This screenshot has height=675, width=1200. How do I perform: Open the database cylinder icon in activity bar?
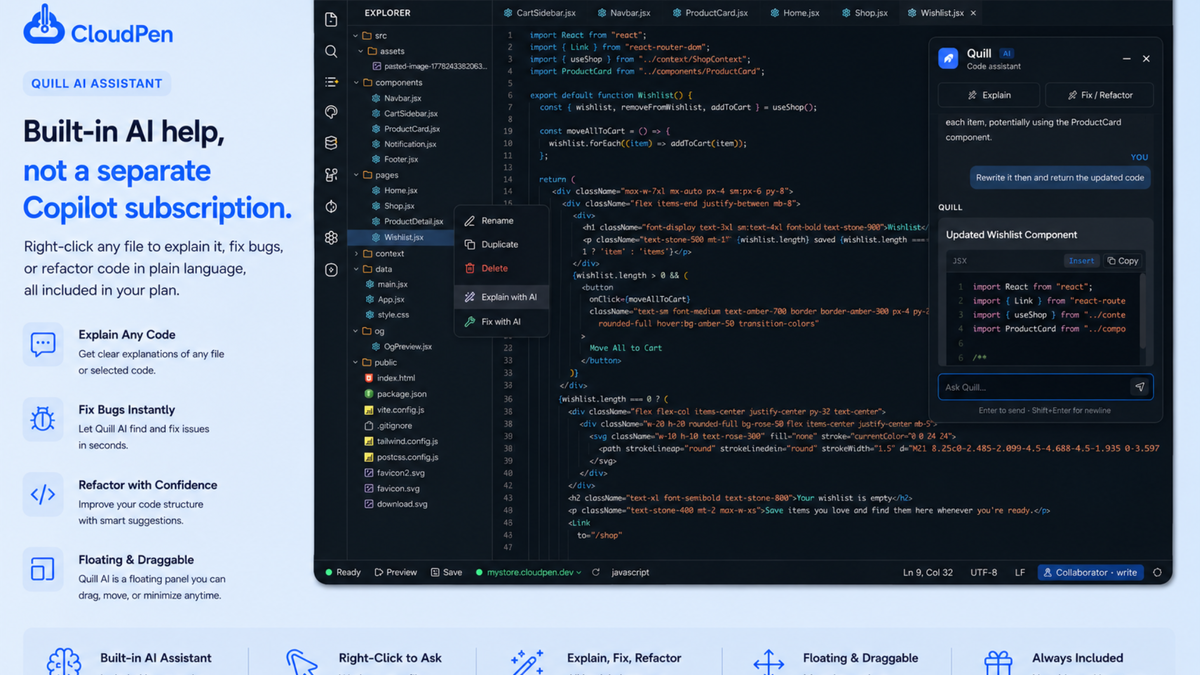(331, 143)
